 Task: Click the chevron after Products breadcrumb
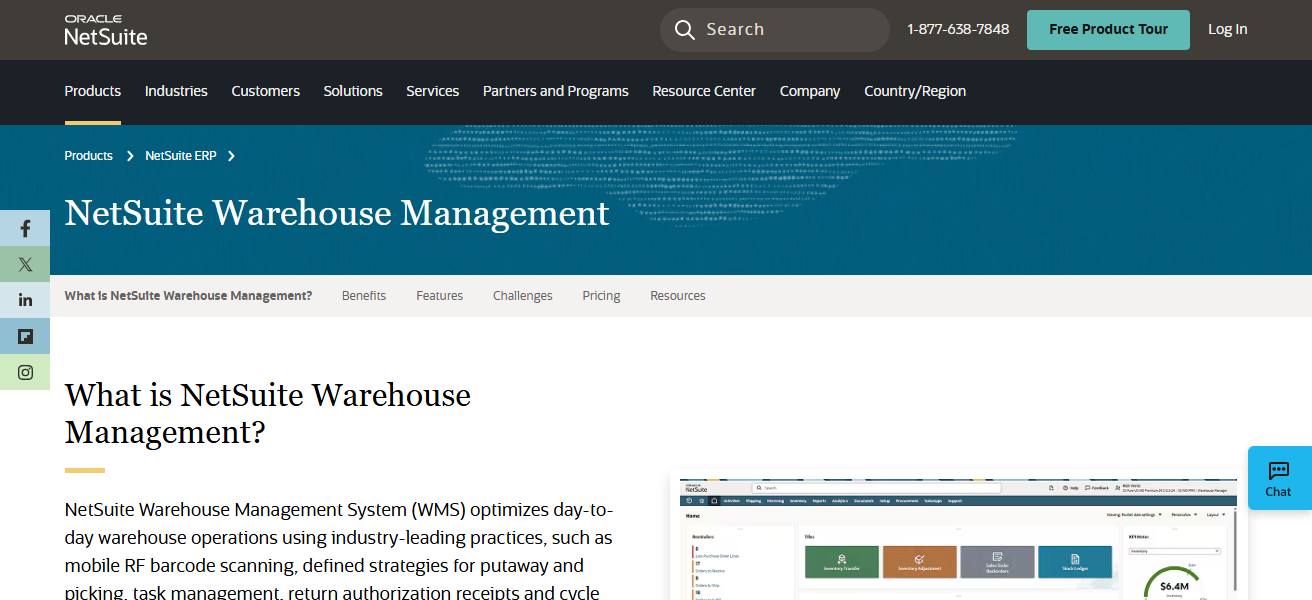[130, 156]
